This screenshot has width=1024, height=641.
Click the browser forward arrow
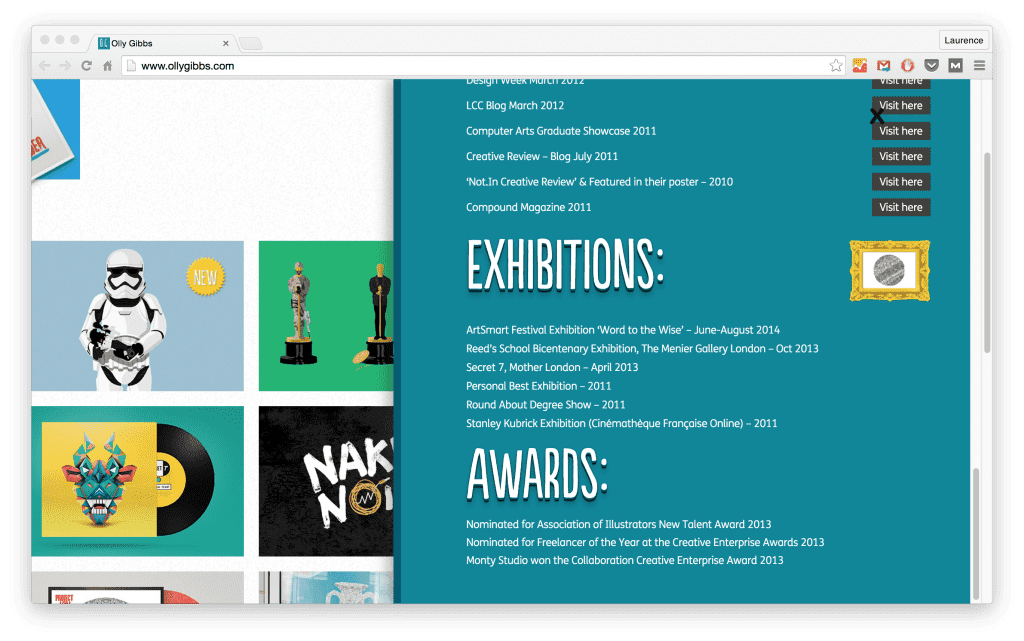tap(65, 66)
